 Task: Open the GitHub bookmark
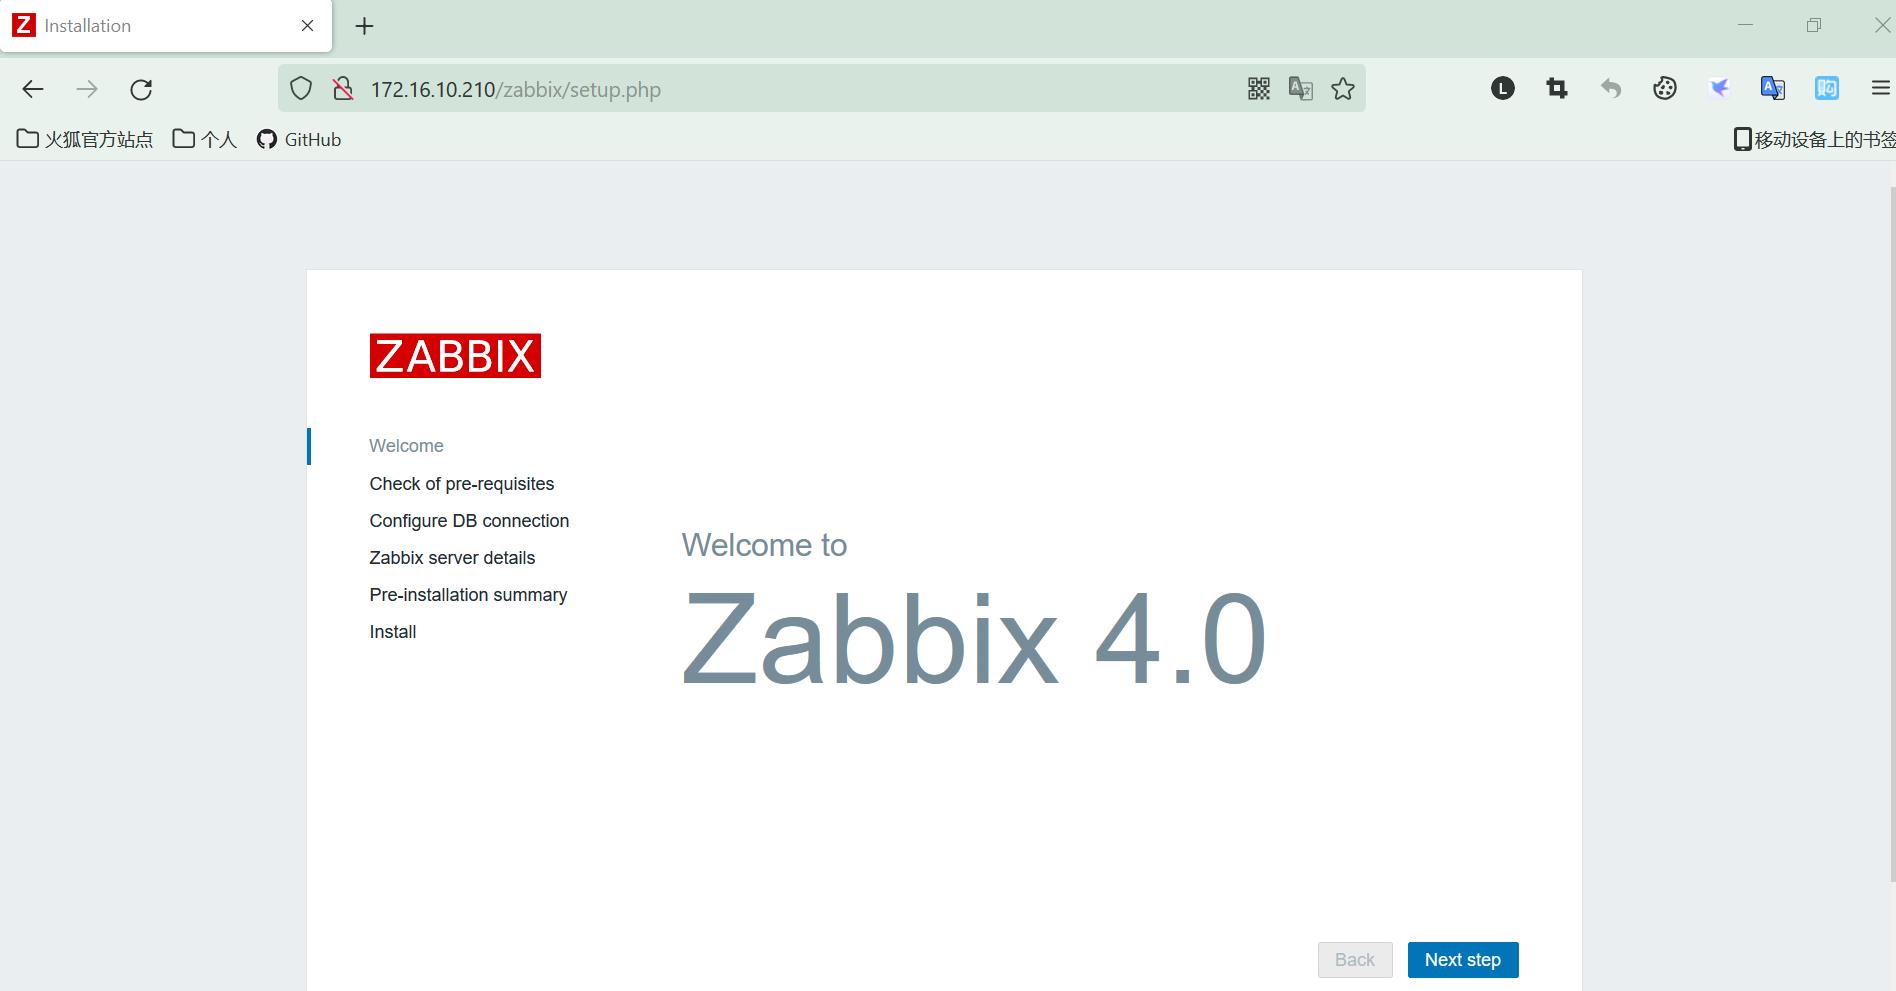(x=299, y=139)
